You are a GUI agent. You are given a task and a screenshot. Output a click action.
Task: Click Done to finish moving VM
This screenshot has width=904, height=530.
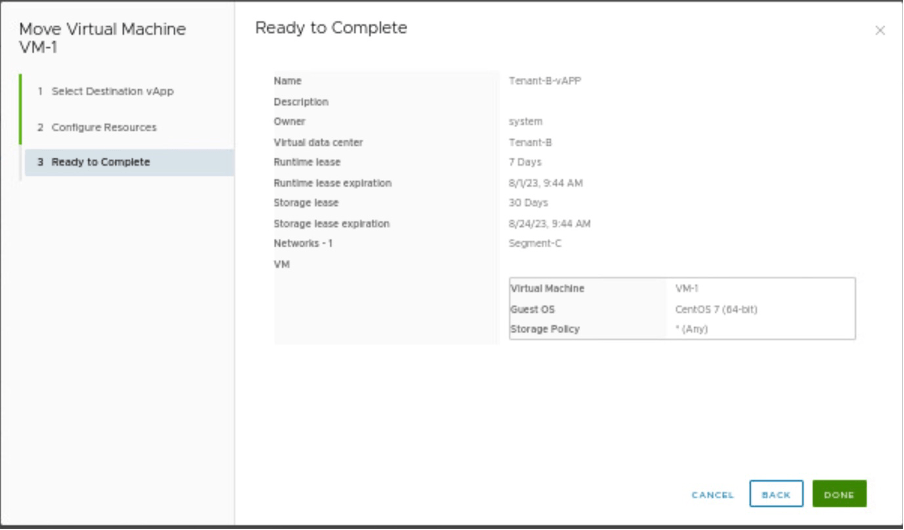(839, 495)
